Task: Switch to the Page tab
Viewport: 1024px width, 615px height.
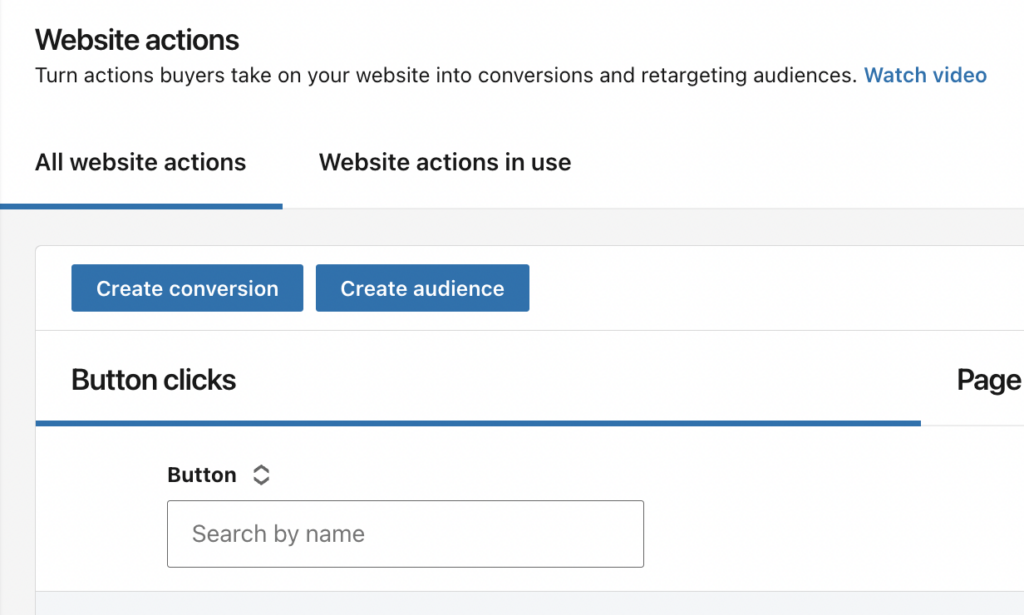Action: tap(989, 381)
